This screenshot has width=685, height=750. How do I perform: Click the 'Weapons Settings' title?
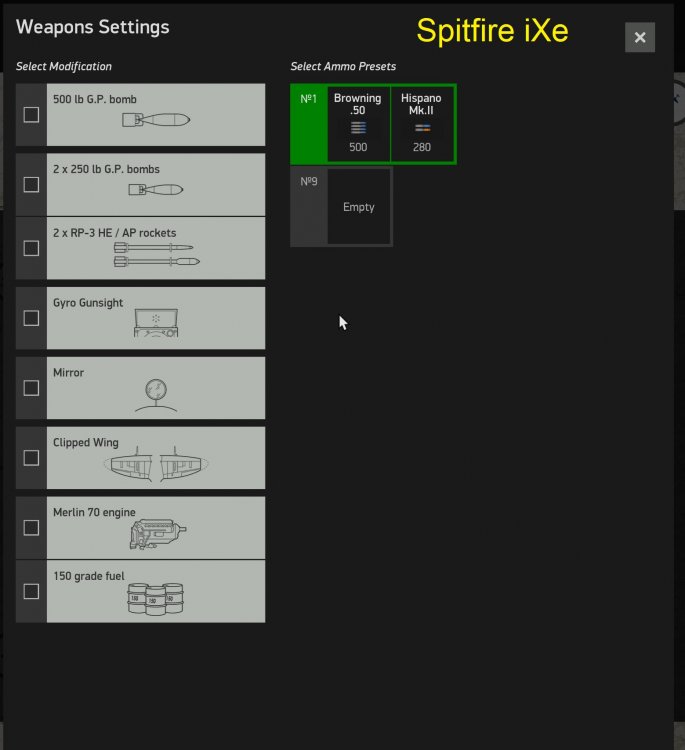pyautogui.click(x=93, y=27)
